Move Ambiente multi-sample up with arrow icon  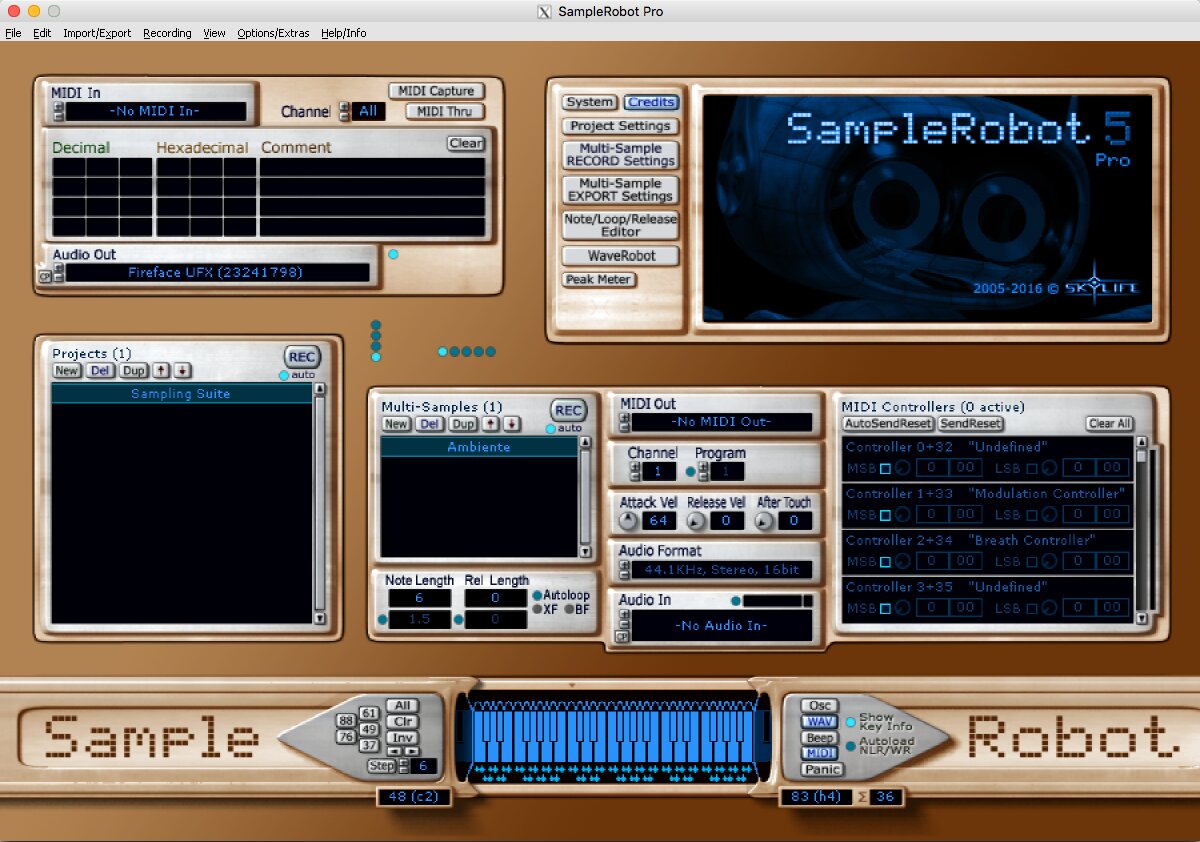tap(491, 424)
